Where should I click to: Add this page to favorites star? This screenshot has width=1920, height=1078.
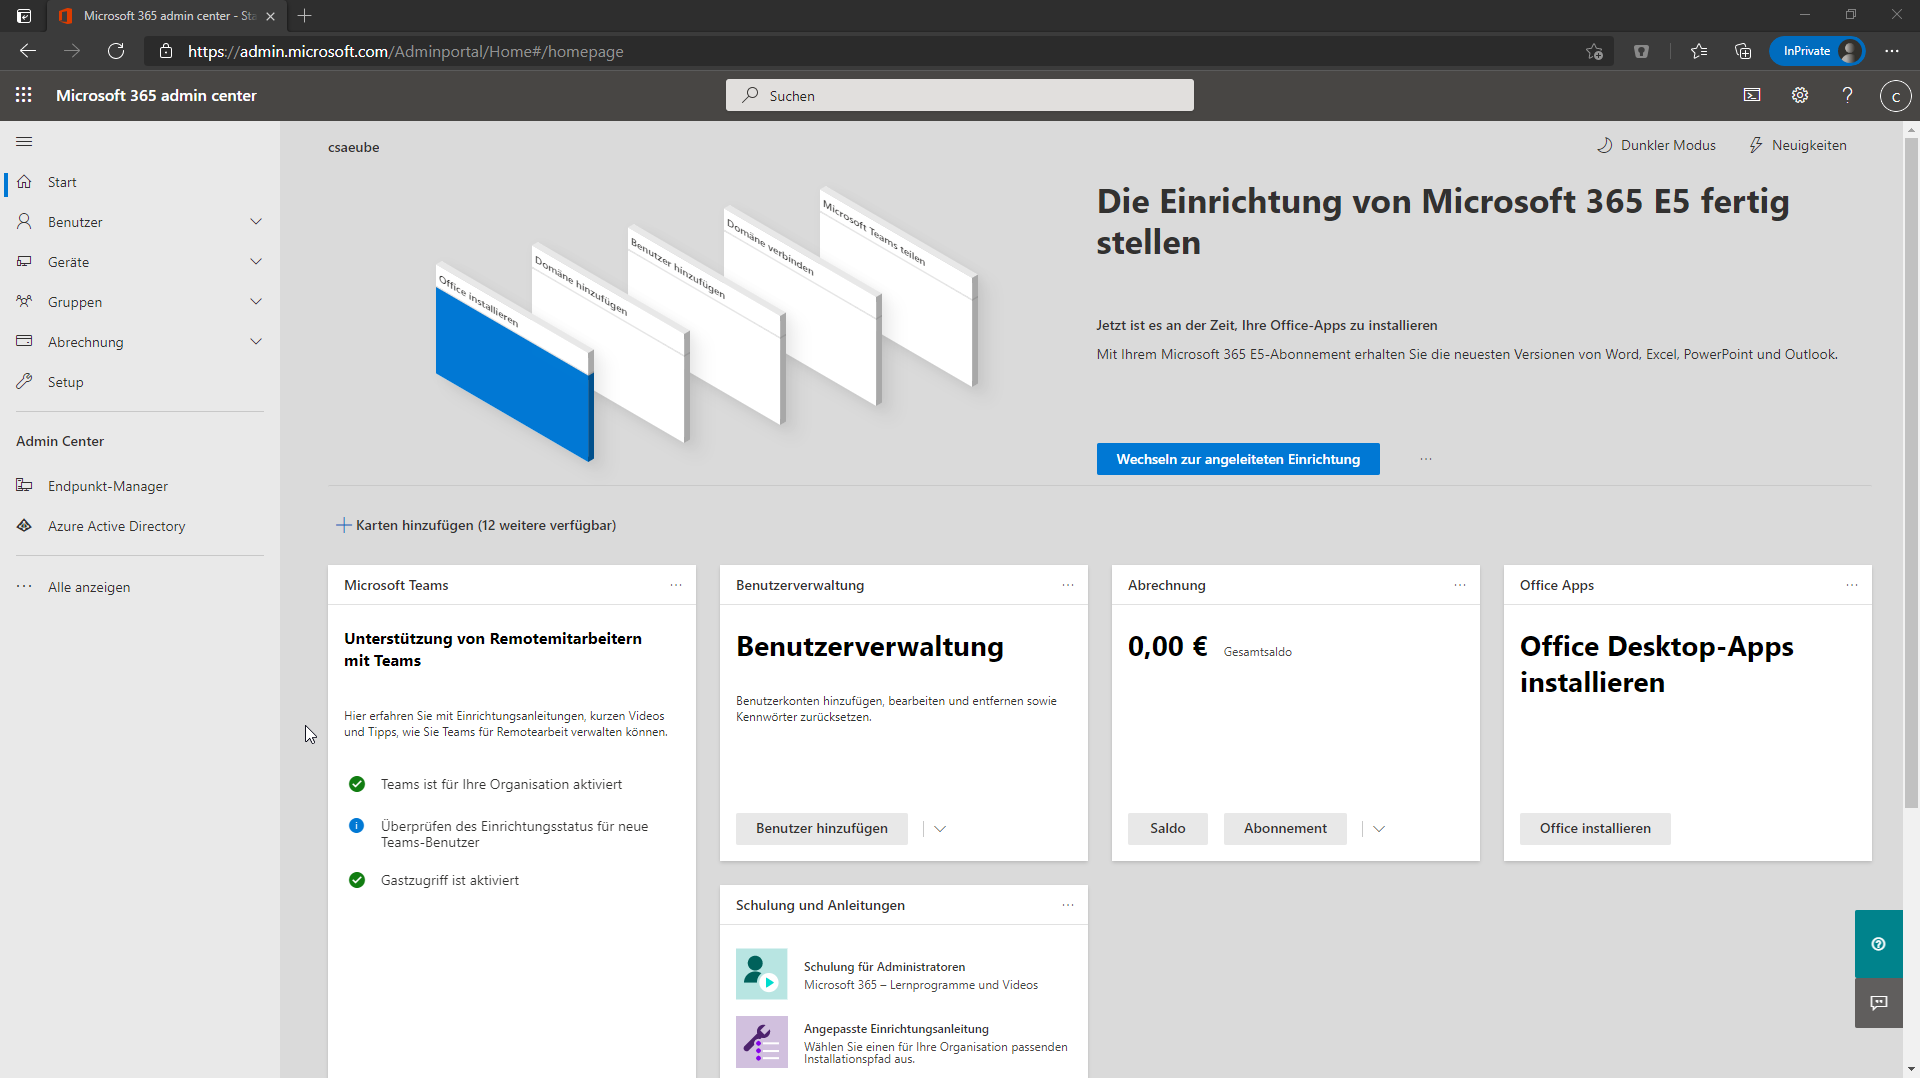click(x=1594, y=51)
